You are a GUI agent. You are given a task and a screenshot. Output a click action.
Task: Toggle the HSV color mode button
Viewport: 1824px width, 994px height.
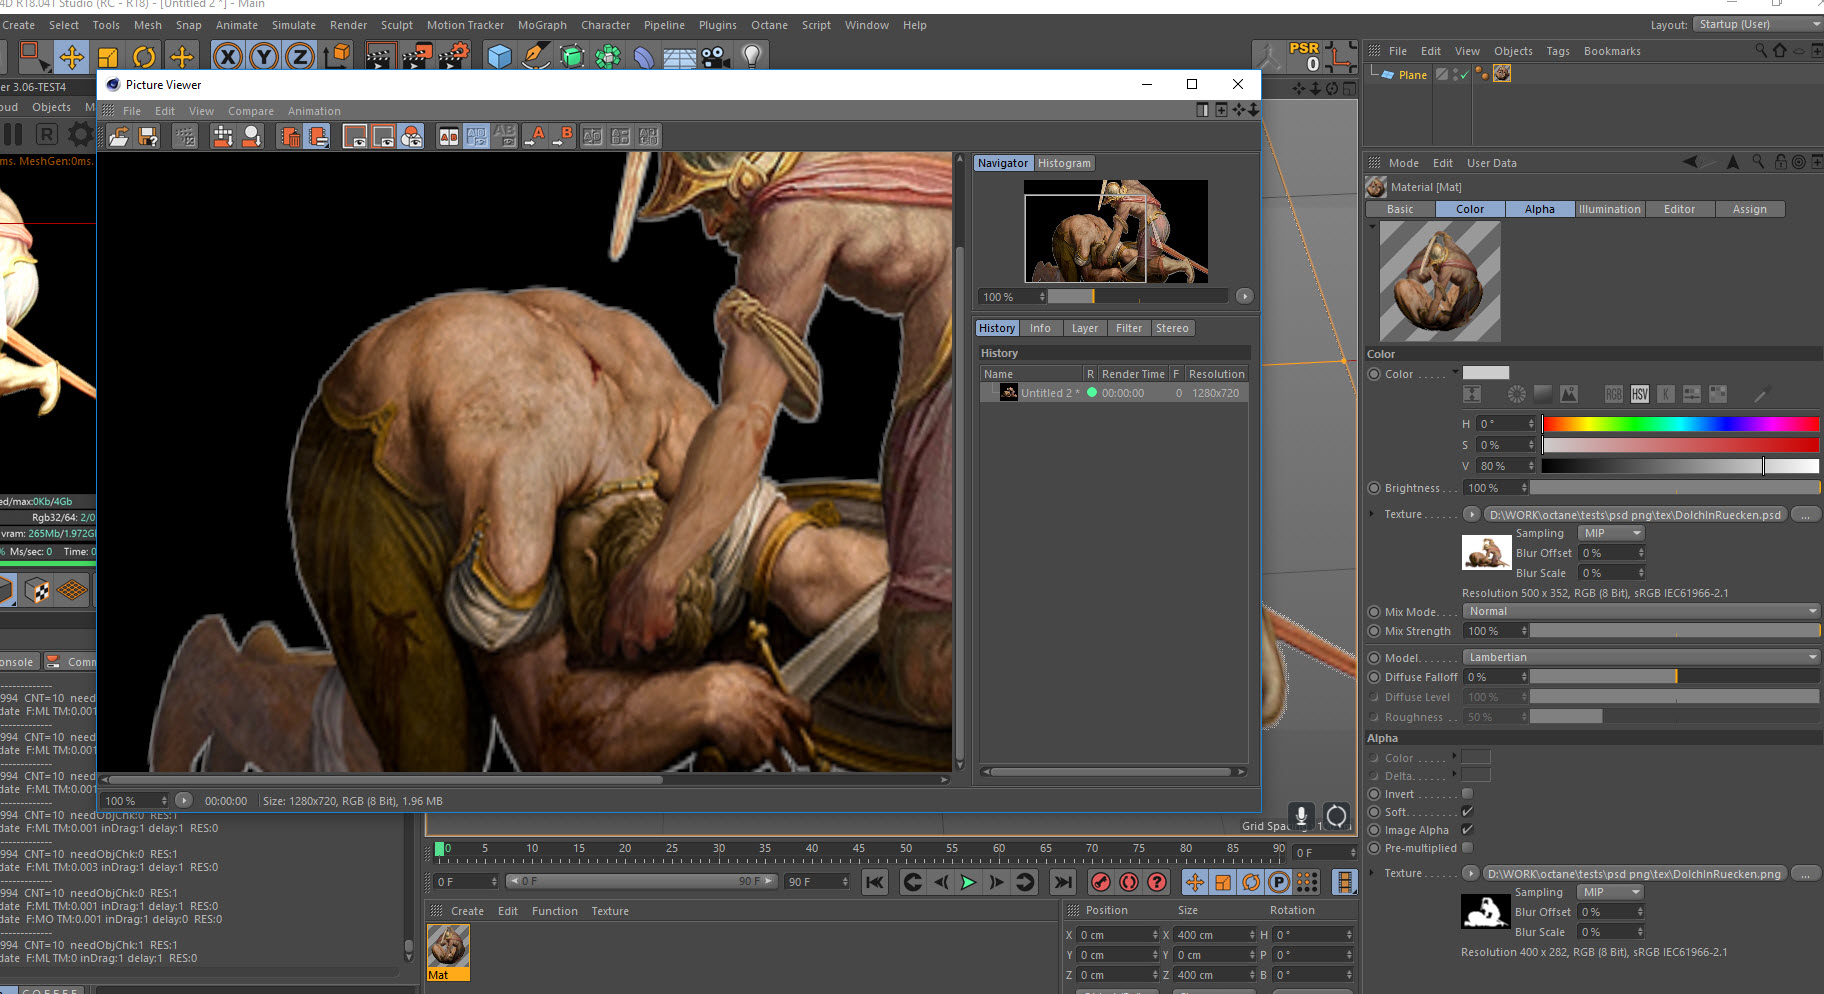click(1640, 394)
